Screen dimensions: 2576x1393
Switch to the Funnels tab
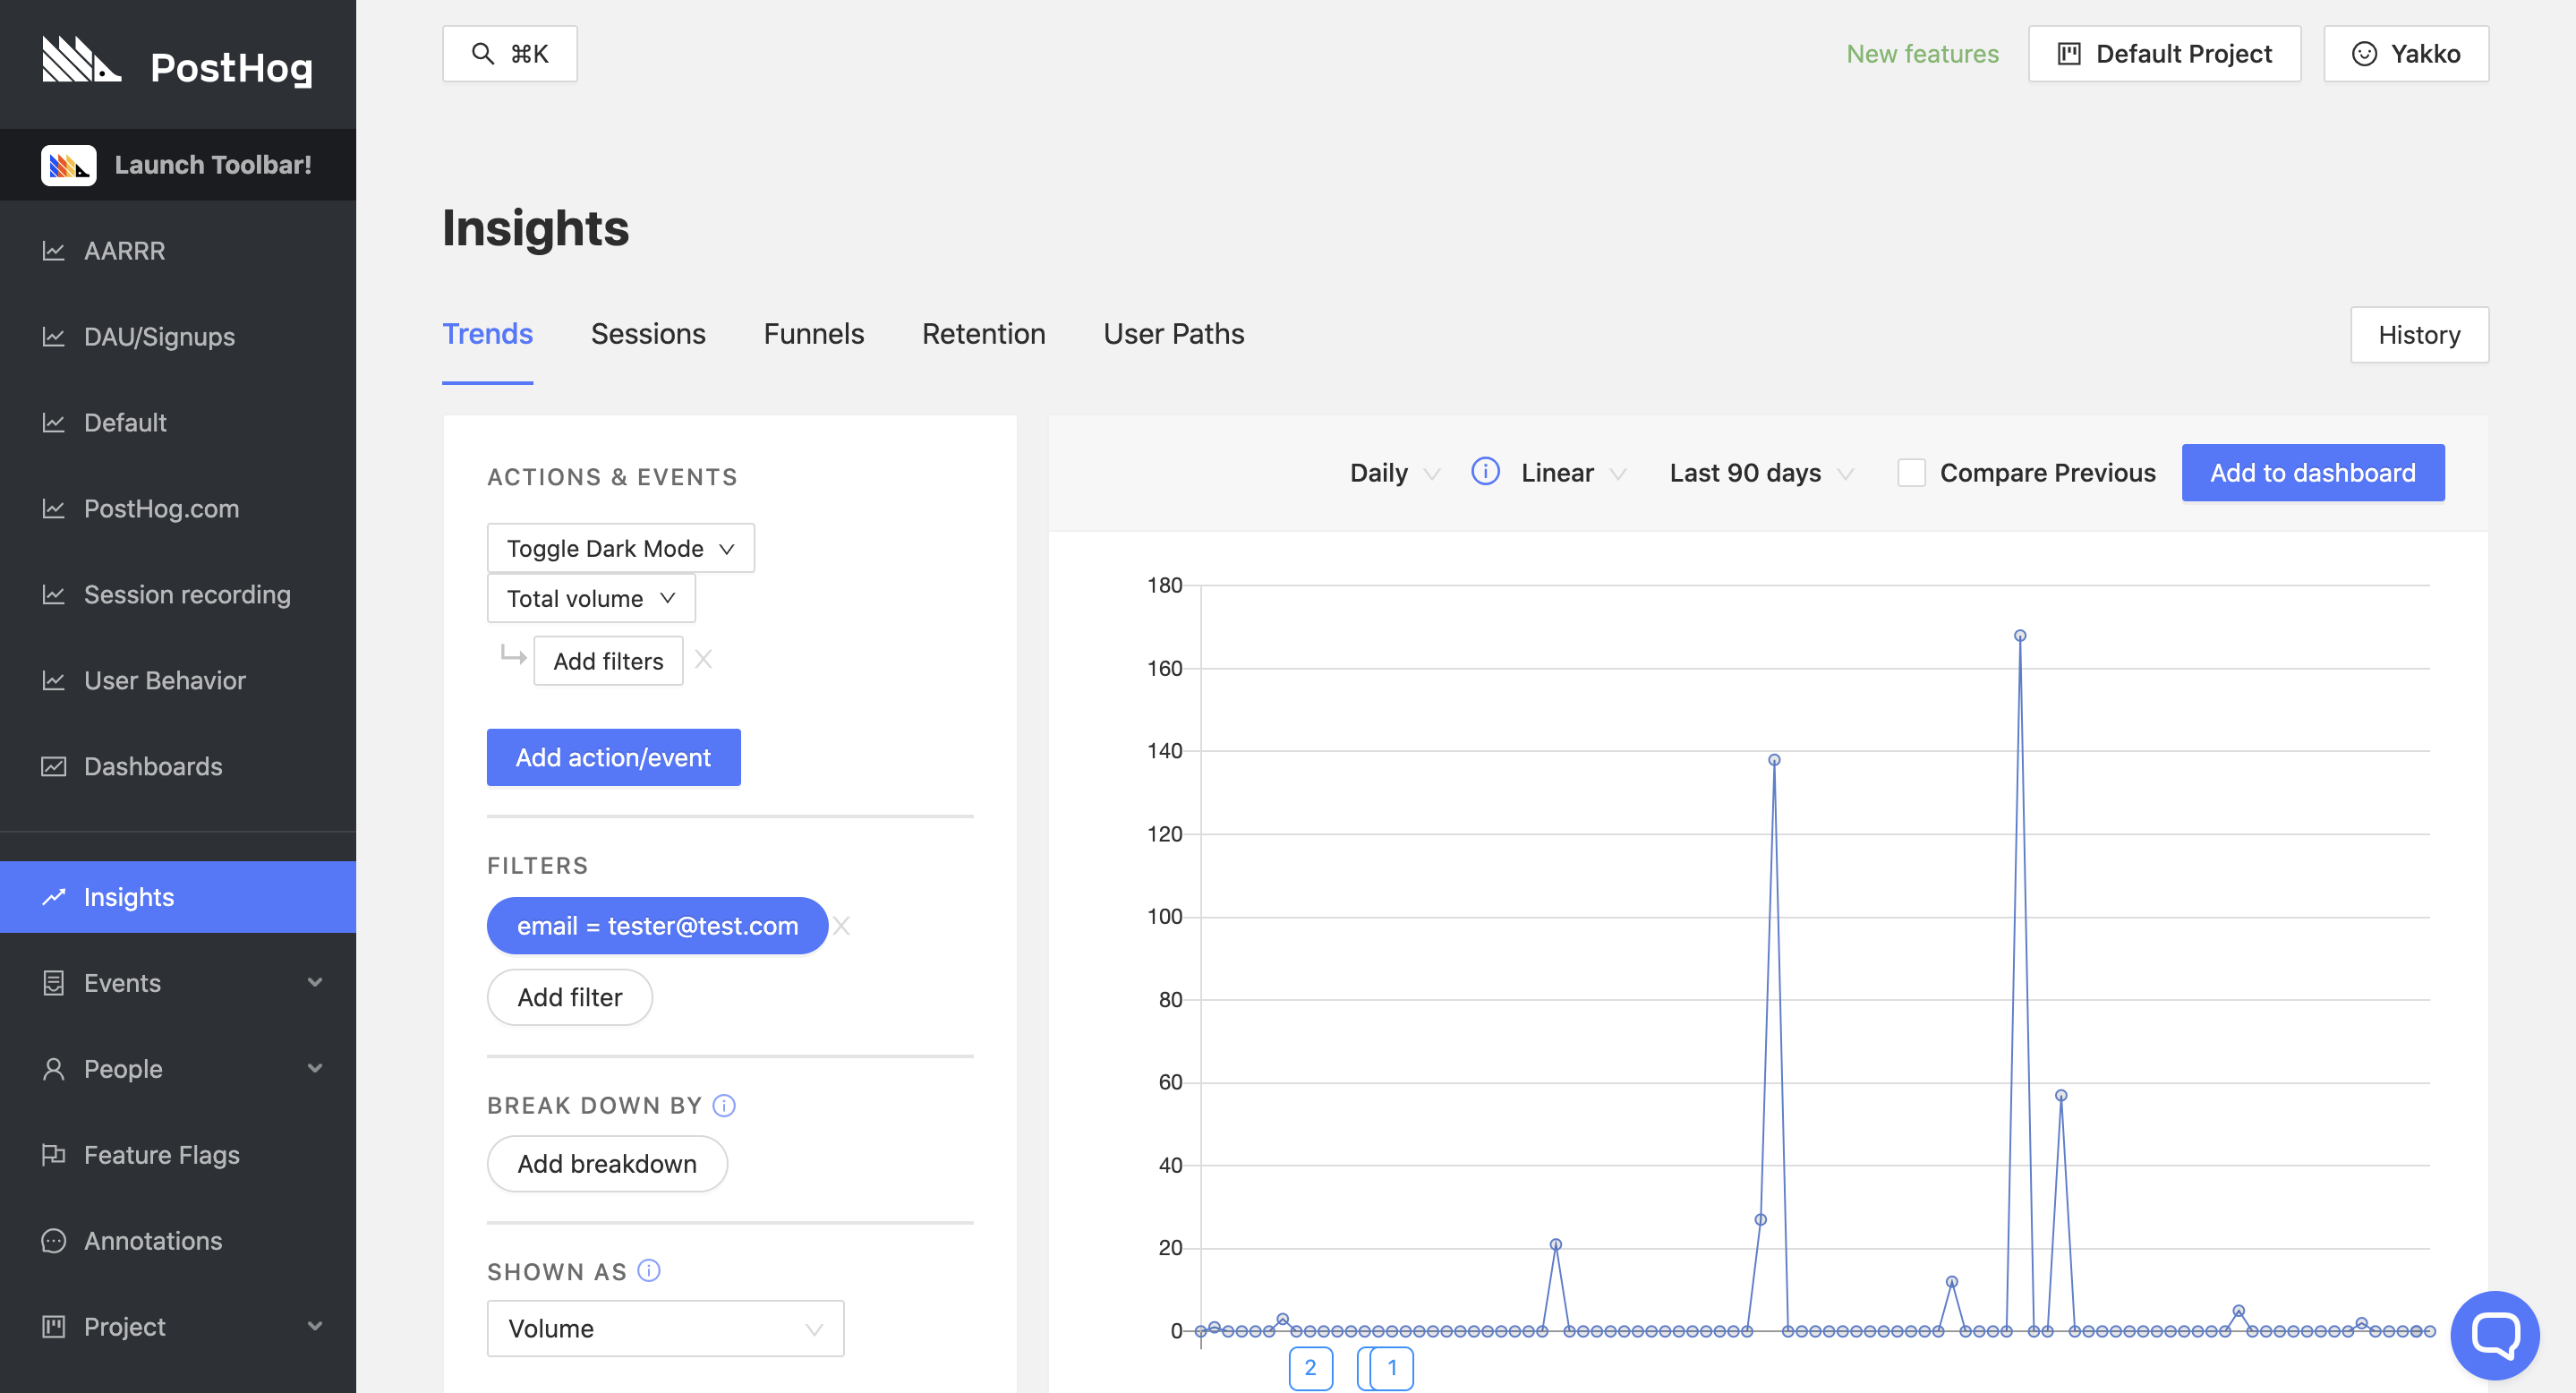tap(815, 333)
